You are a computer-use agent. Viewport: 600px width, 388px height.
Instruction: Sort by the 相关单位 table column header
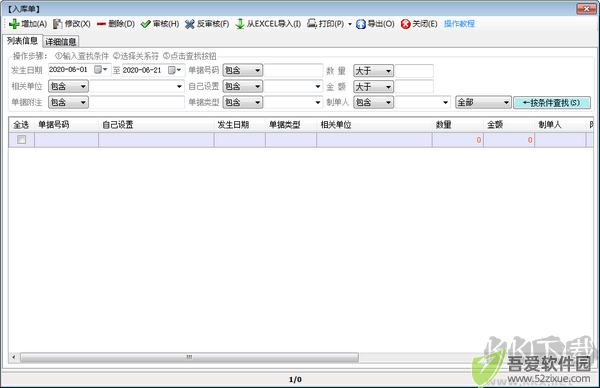pos(374,125)
